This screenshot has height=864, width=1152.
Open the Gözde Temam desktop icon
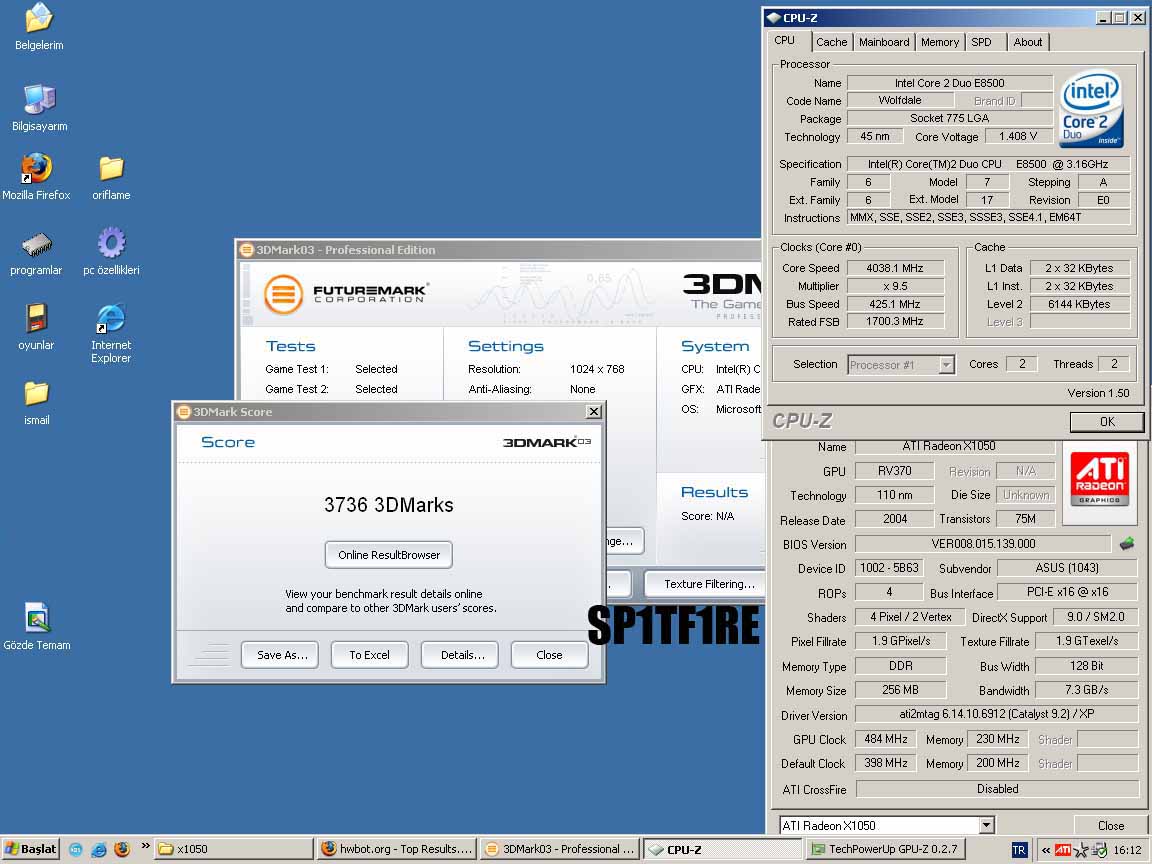(x=37, y=627)
